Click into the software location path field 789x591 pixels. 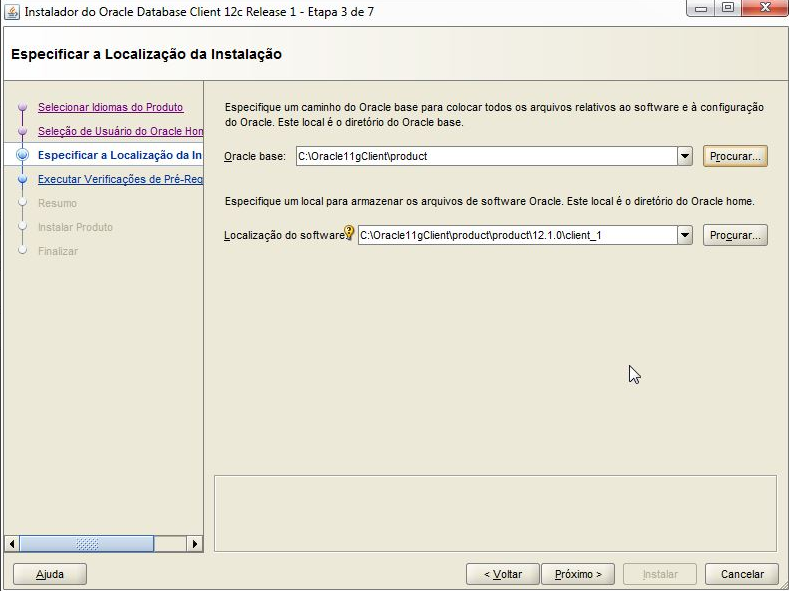point(517,235)
